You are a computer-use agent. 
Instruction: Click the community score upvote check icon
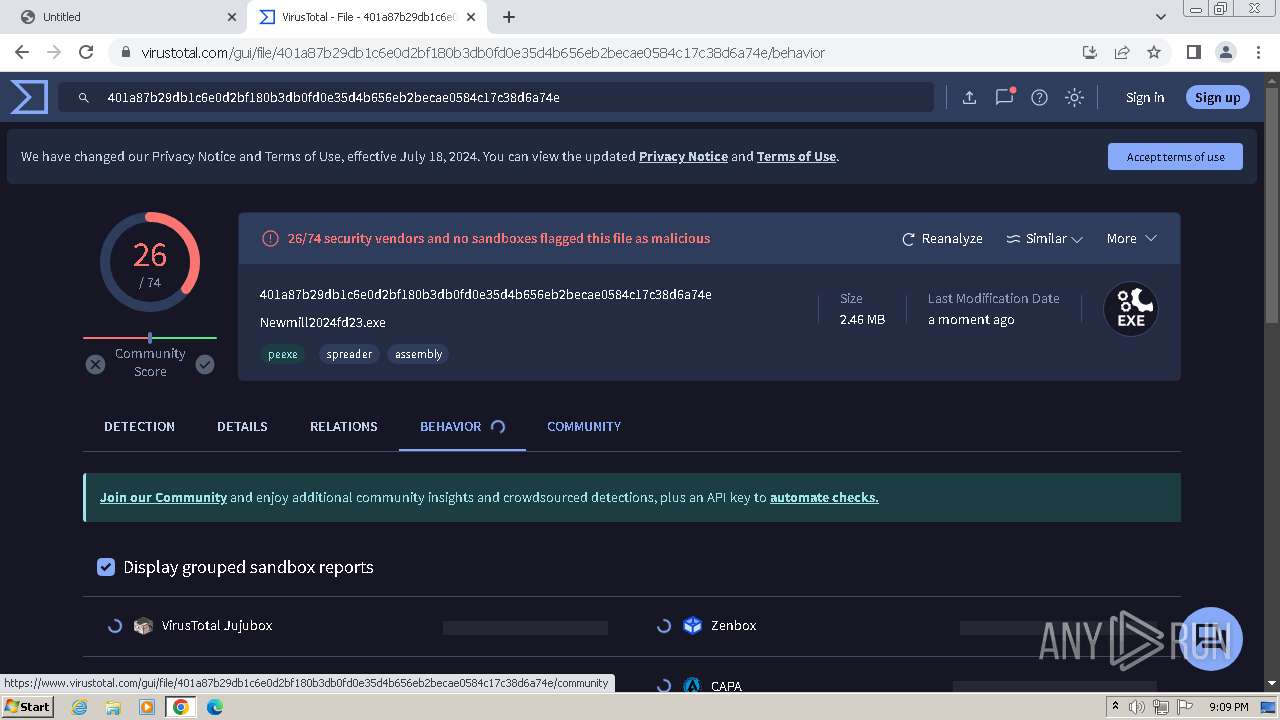205,364
